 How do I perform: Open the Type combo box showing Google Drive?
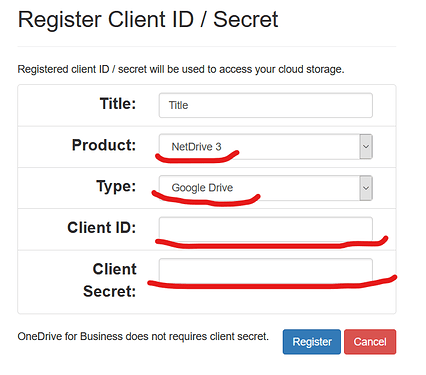click(x=266, y=188)
